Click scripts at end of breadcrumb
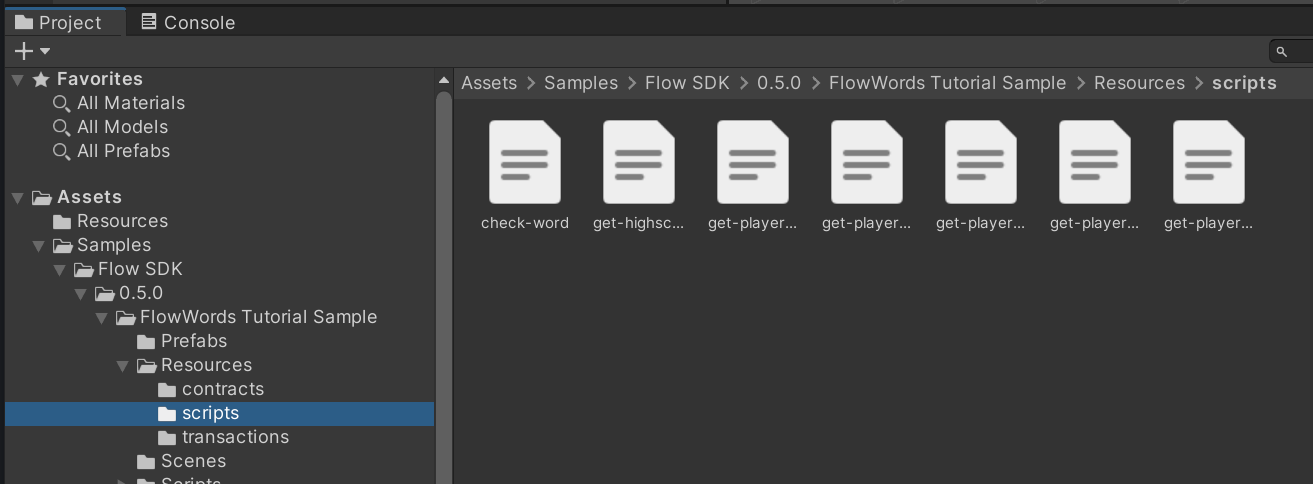 1244,83
